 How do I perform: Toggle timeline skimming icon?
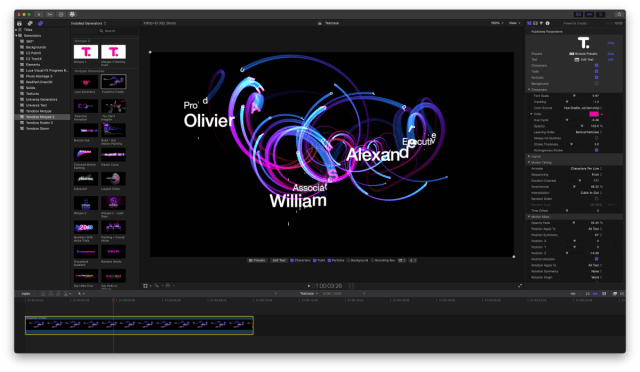573,294
